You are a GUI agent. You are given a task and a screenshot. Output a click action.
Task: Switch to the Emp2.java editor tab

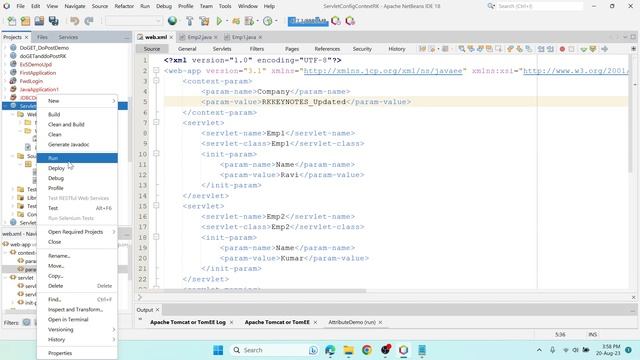(199, 37)
